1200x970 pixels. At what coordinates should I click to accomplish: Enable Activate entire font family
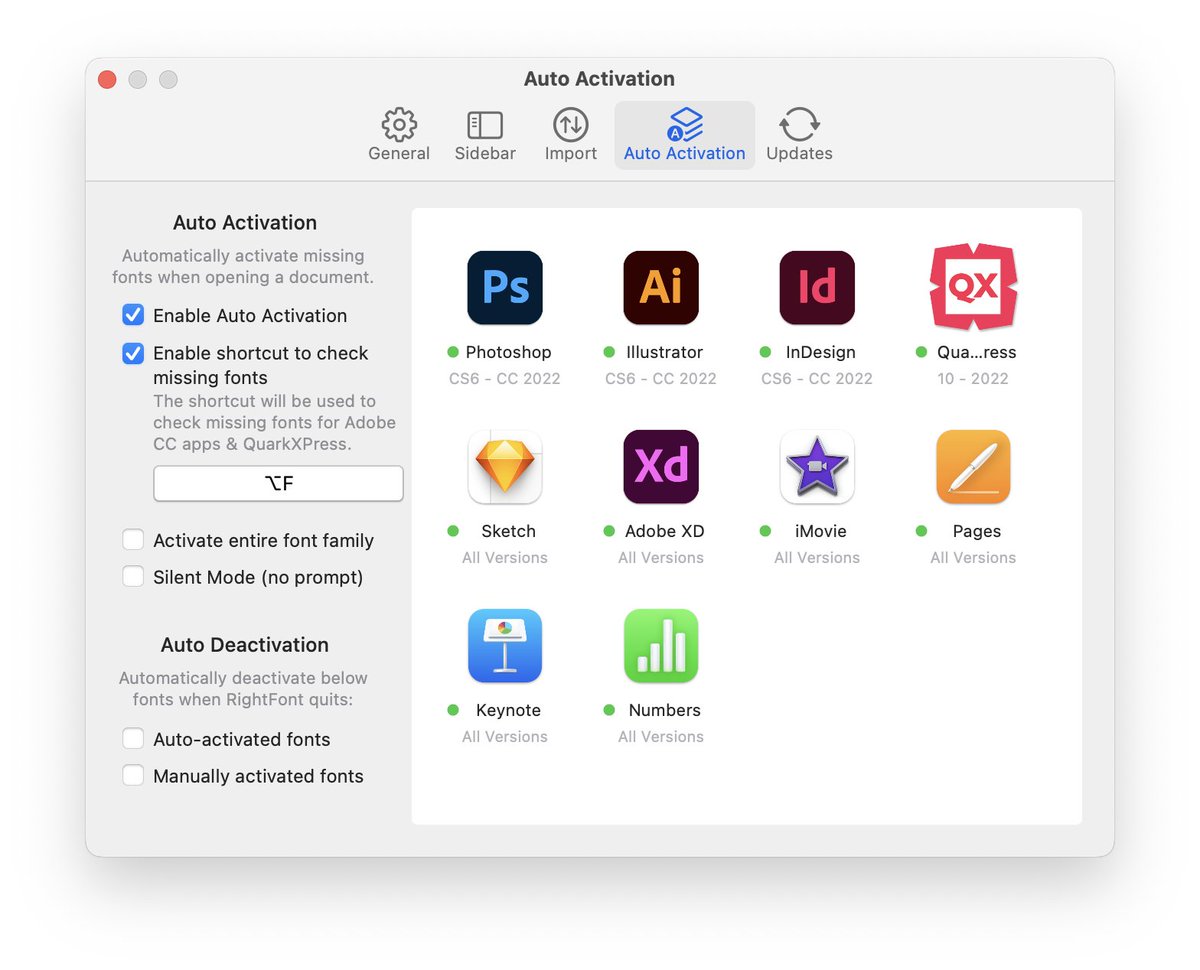point(133,540)
